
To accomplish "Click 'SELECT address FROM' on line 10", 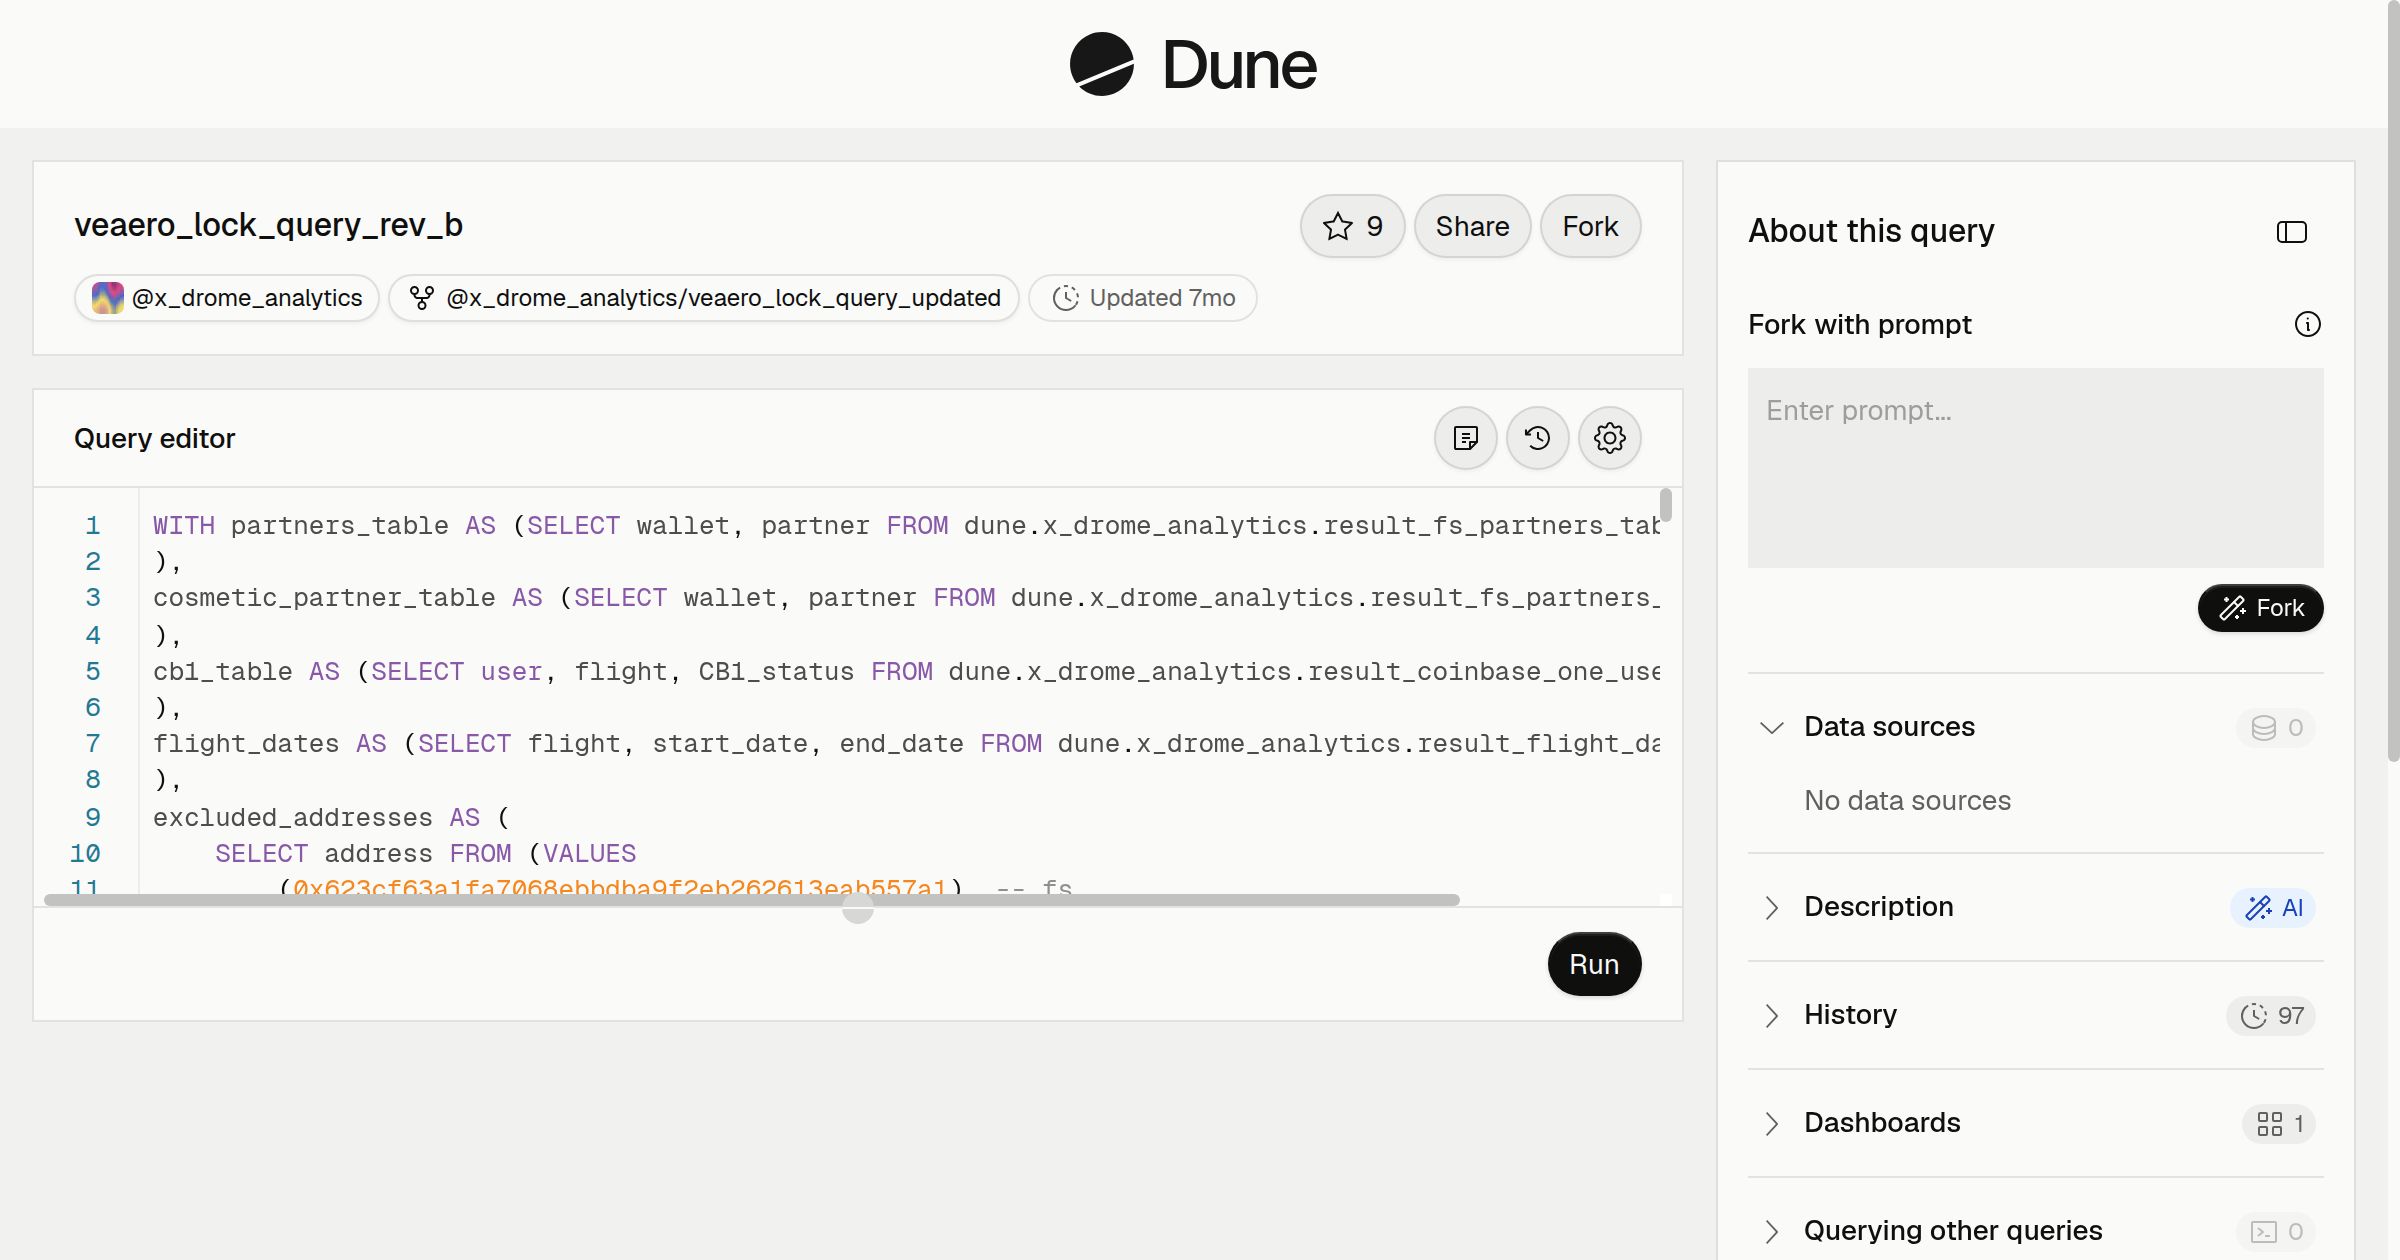I will click(363, 854).
